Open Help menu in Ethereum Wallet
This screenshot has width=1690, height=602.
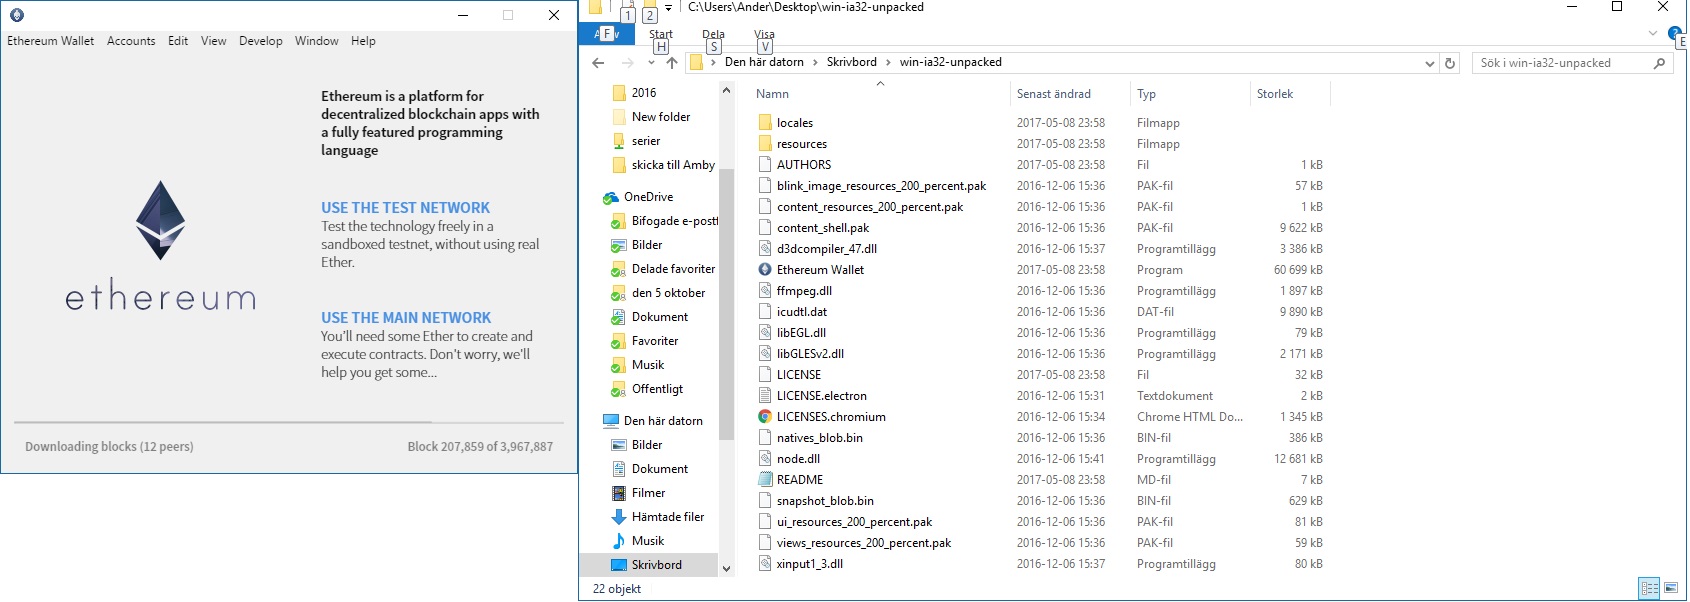[x=363, y=41]
